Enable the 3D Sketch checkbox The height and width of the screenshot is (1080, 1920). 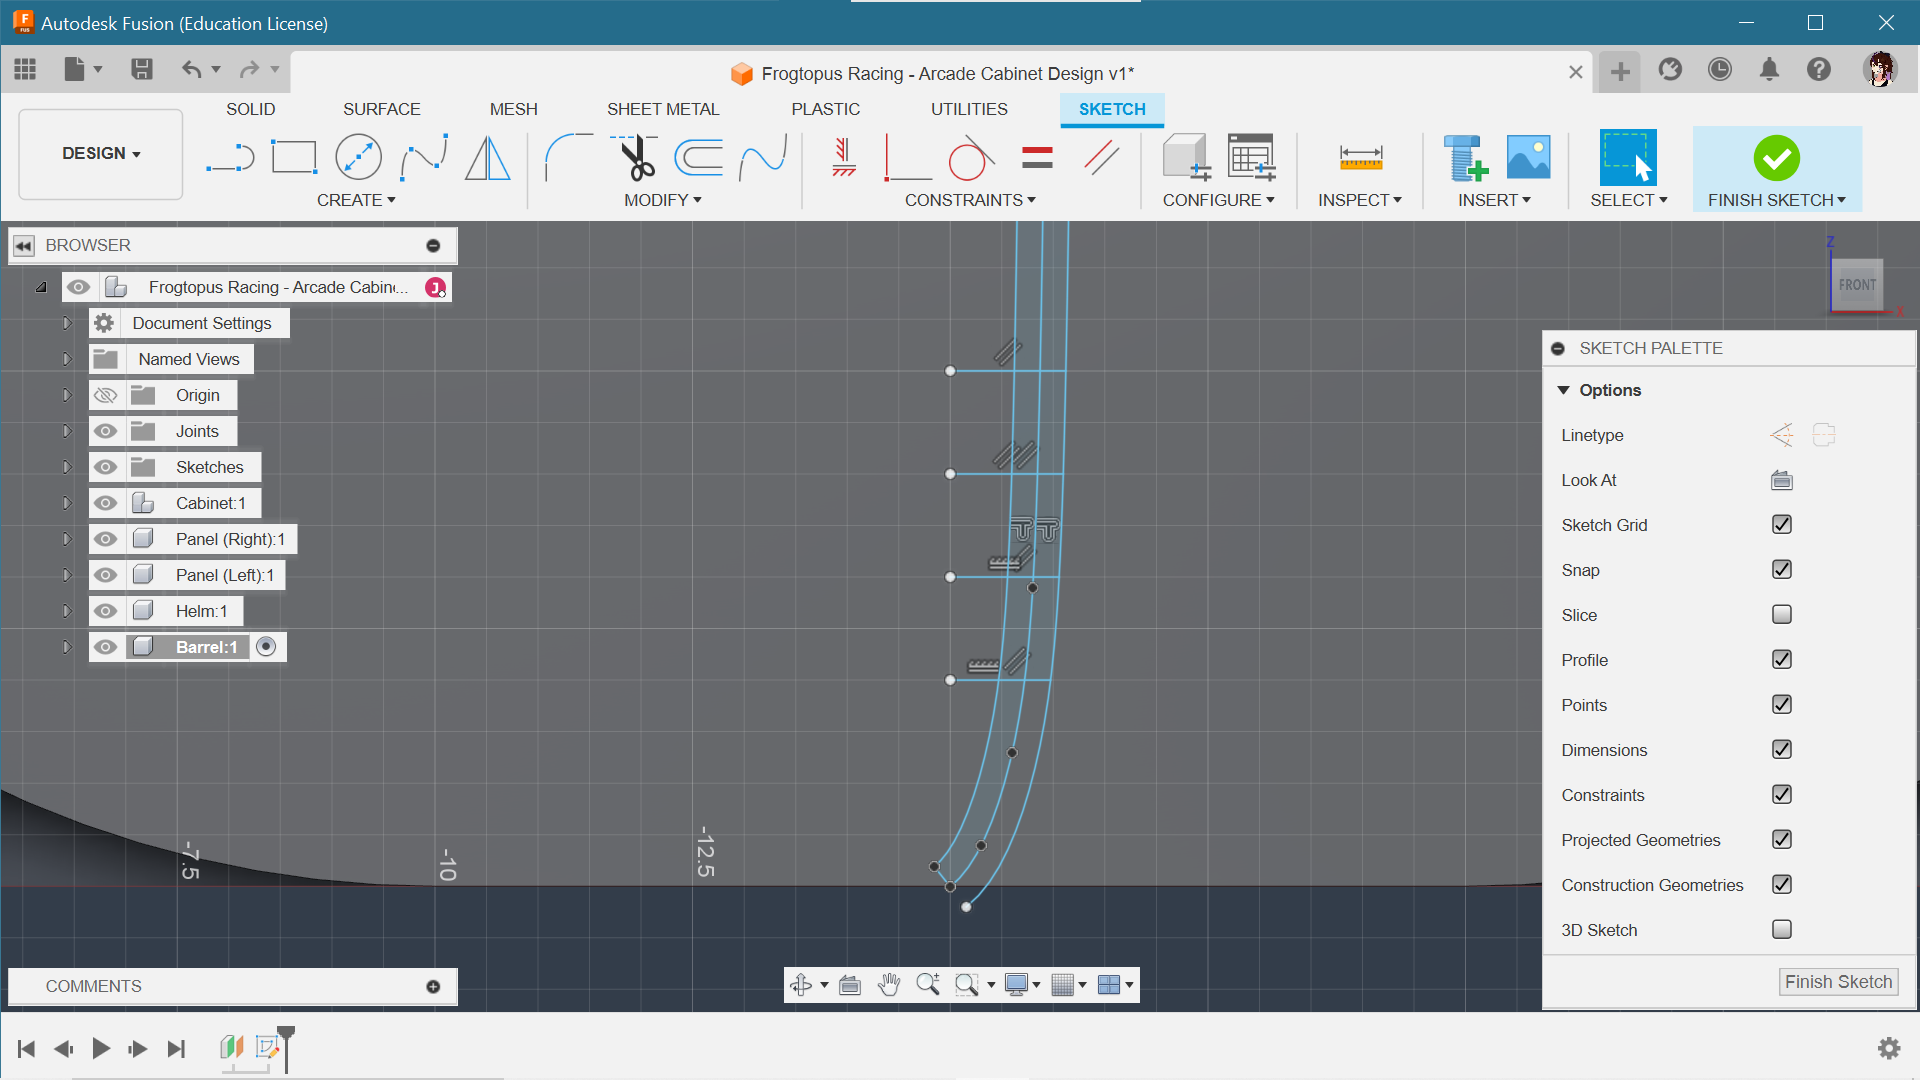click(1782, 930)
